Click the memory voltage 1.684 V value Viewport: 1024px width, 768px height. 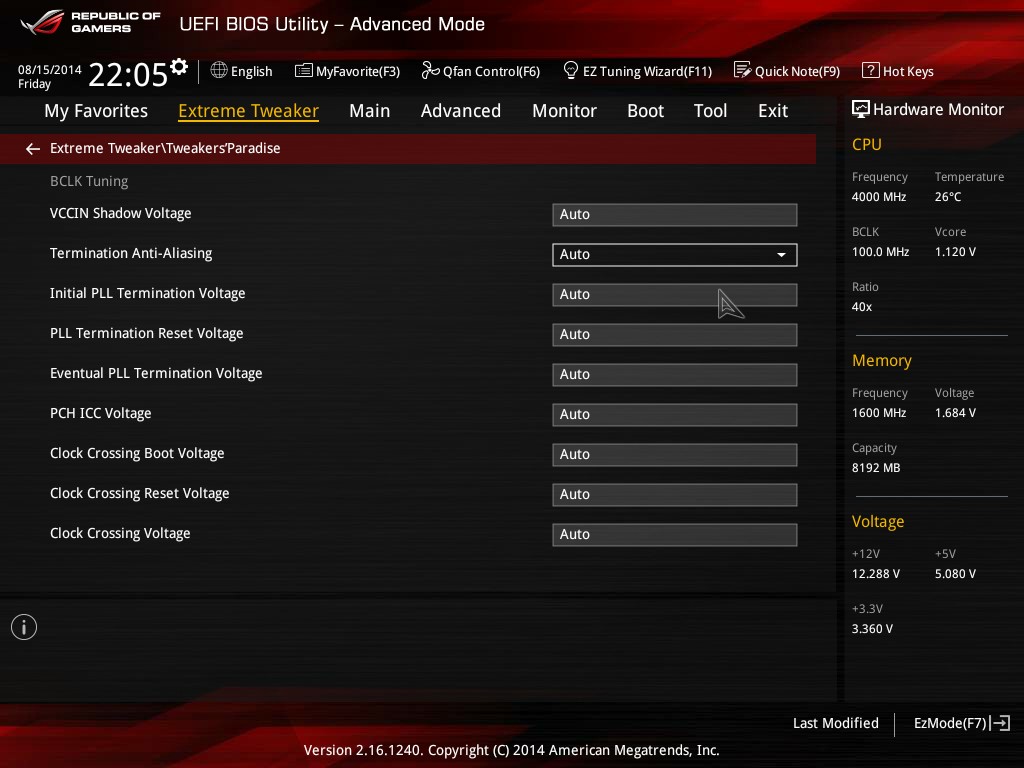point(955,413)
